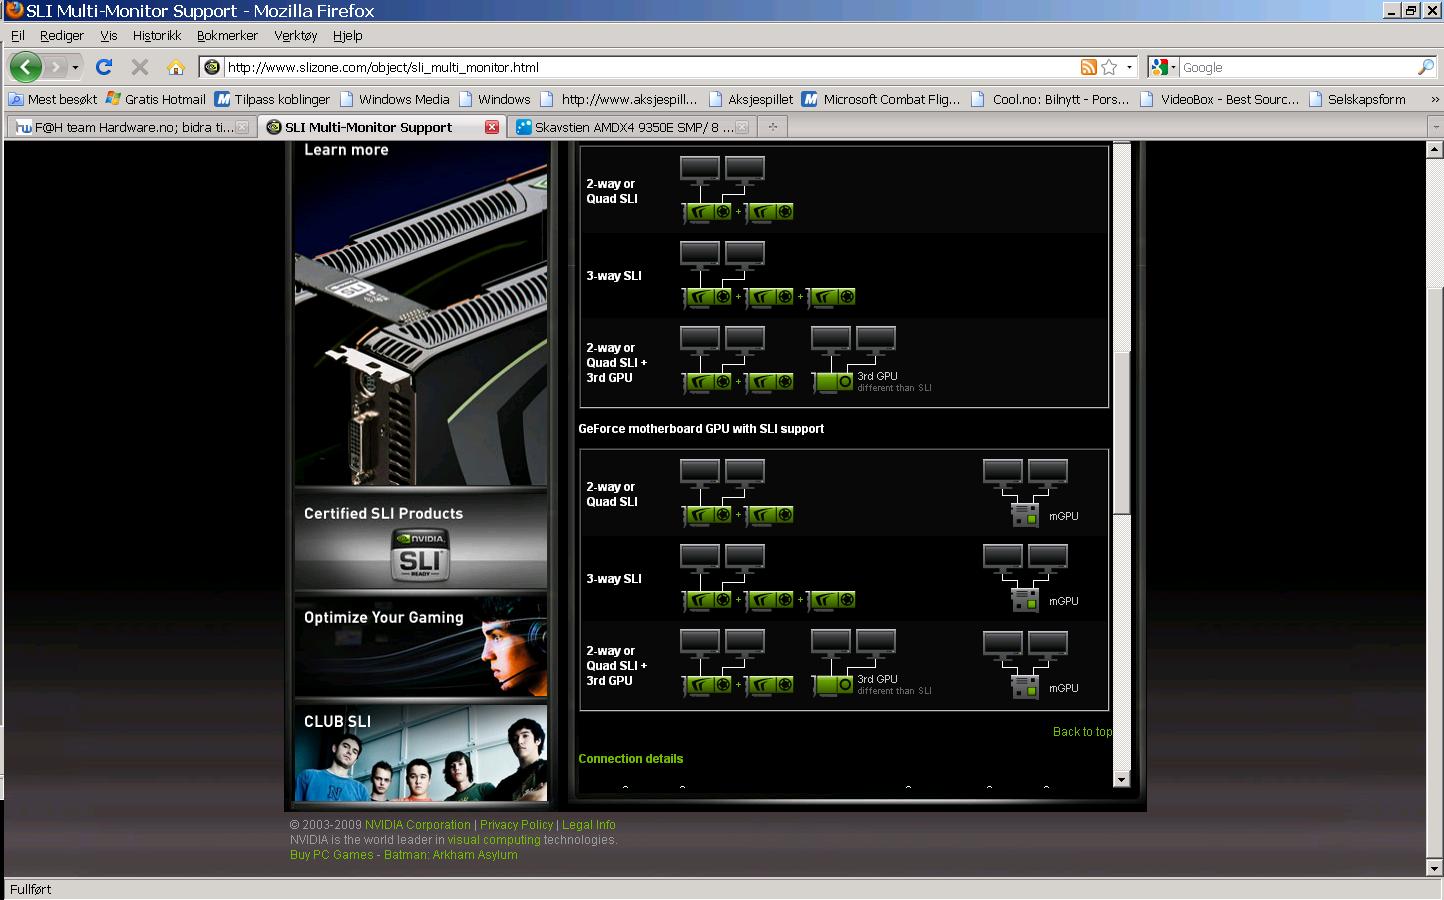The height and width of the screenshot is (900, 1444).
Task: Click the Stop loading X icon
Action: pos(140,67)
